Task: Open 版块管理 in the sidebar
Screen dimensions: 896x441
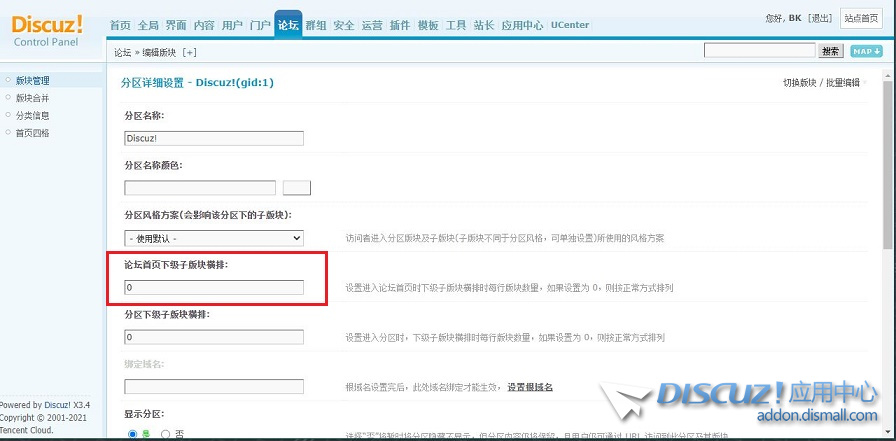Action: (33, 81)
